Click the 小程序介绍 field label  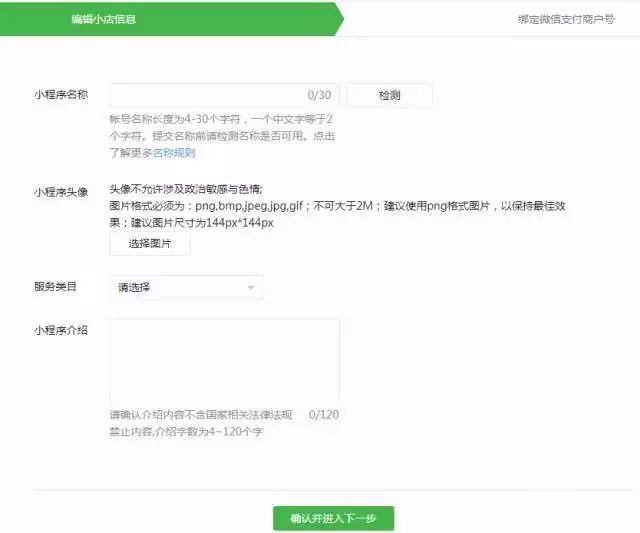60,330
